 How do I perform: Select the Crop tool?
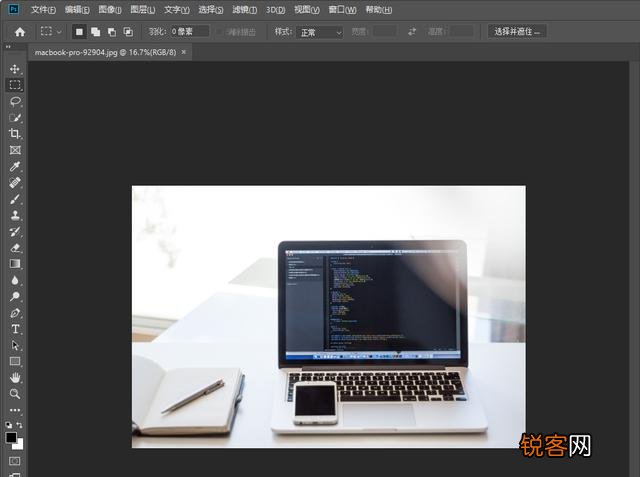tap(15, 134)
